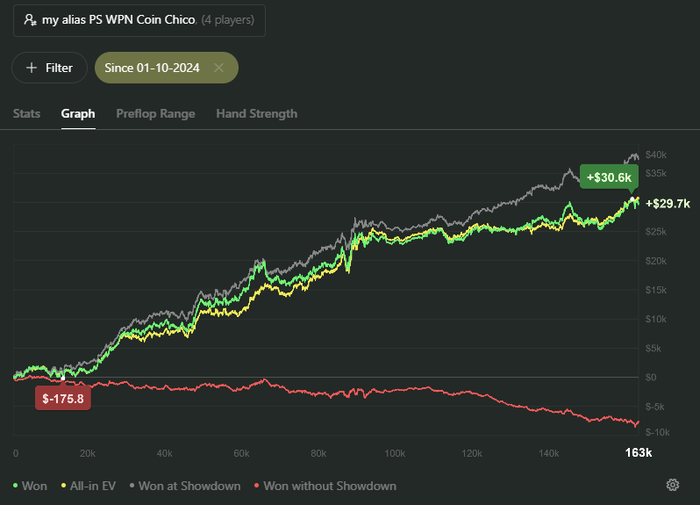Remove the Since 01-10-2024 filter
Image resolution: width=700 pixels, height=505 pixels.
click(x=218, y=68)
